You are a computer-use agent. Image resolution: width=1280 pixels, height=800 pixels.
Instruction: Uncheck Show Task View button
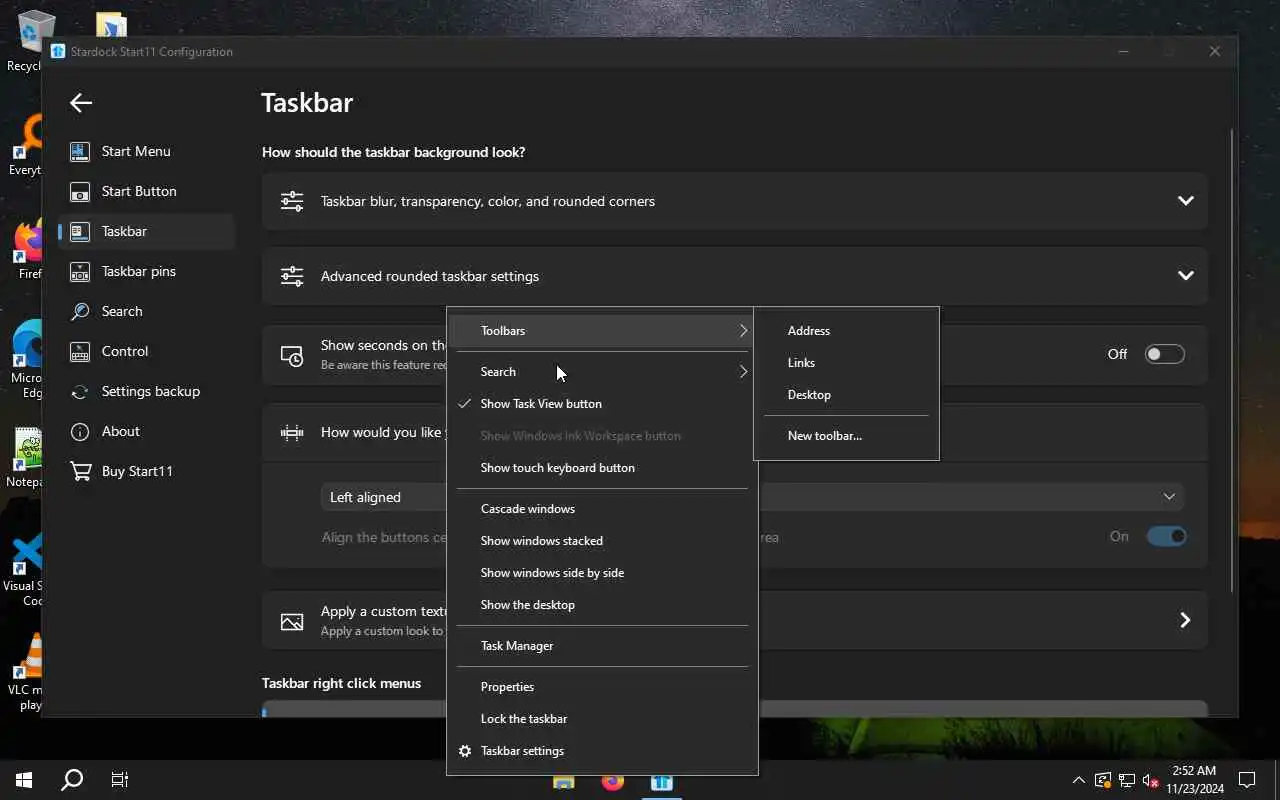point(602,404)
